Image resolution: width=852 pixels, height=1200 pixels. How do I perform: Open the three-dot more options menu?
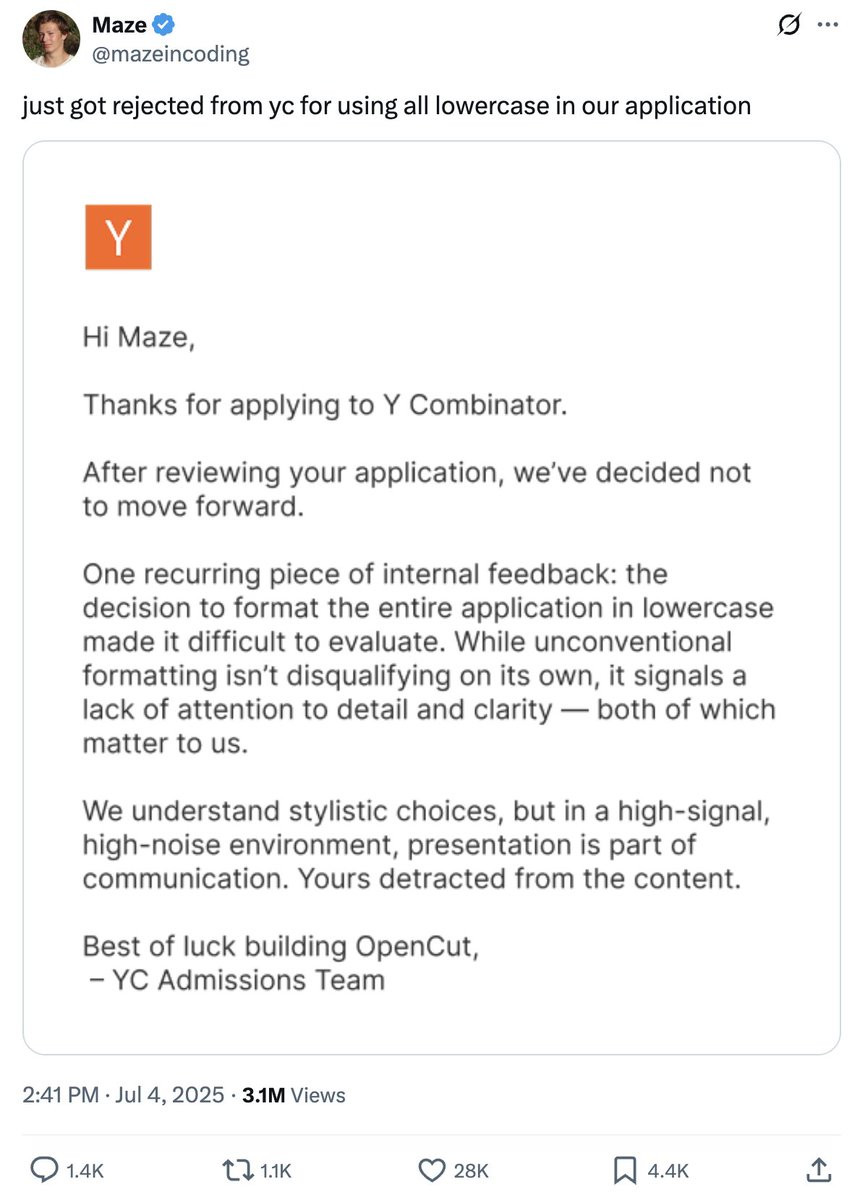point(826,25)
